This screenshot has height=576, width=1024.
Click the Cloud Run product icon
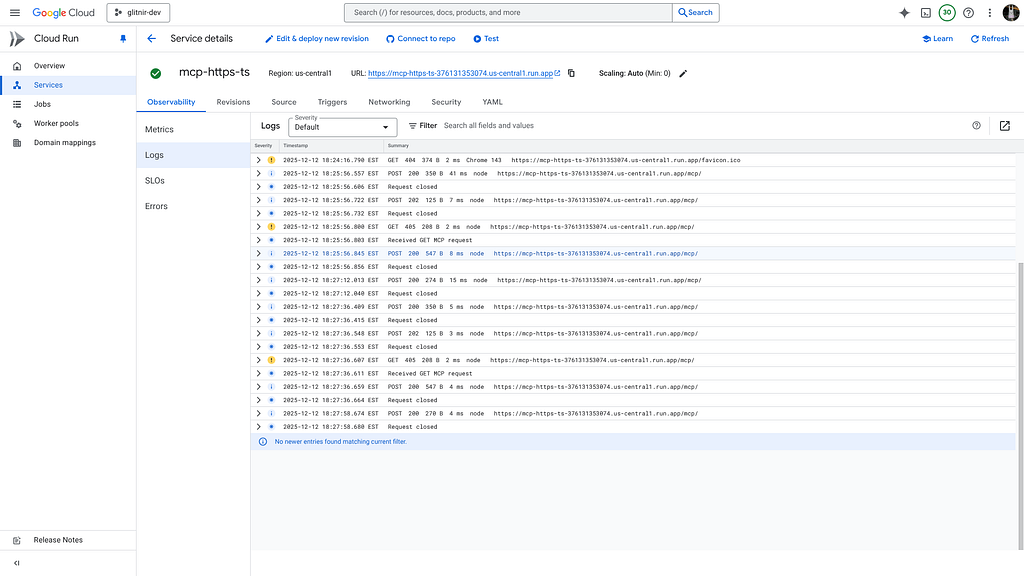[x=17, y=39]
